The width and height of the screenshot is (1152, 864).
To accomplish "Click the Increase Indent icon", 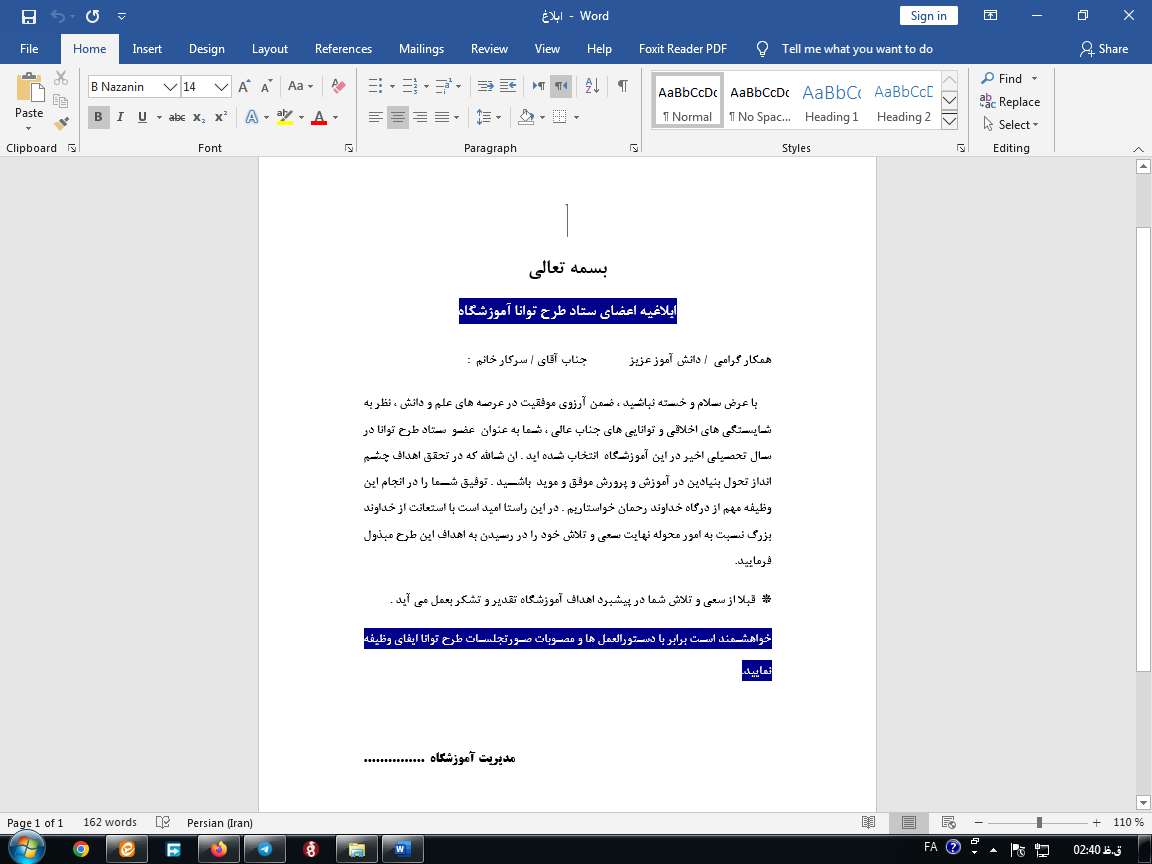I will click(507, 86).
